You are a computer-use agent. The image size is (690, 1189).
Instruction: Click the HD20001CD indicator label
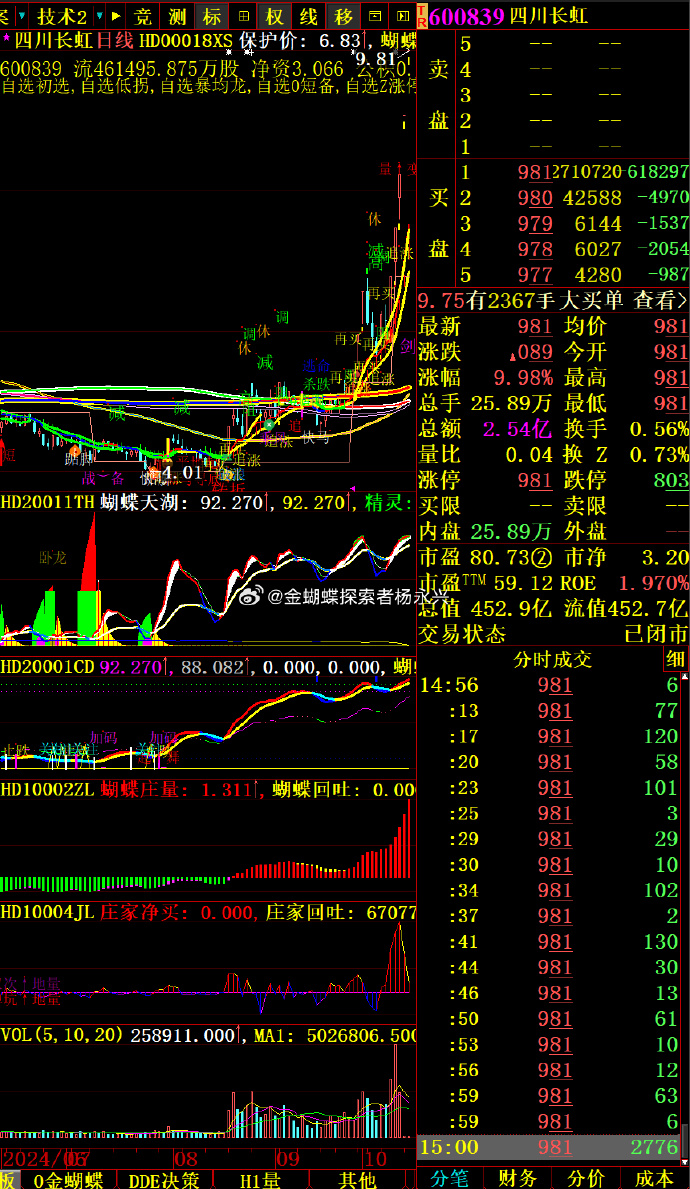tap(48, 667)
